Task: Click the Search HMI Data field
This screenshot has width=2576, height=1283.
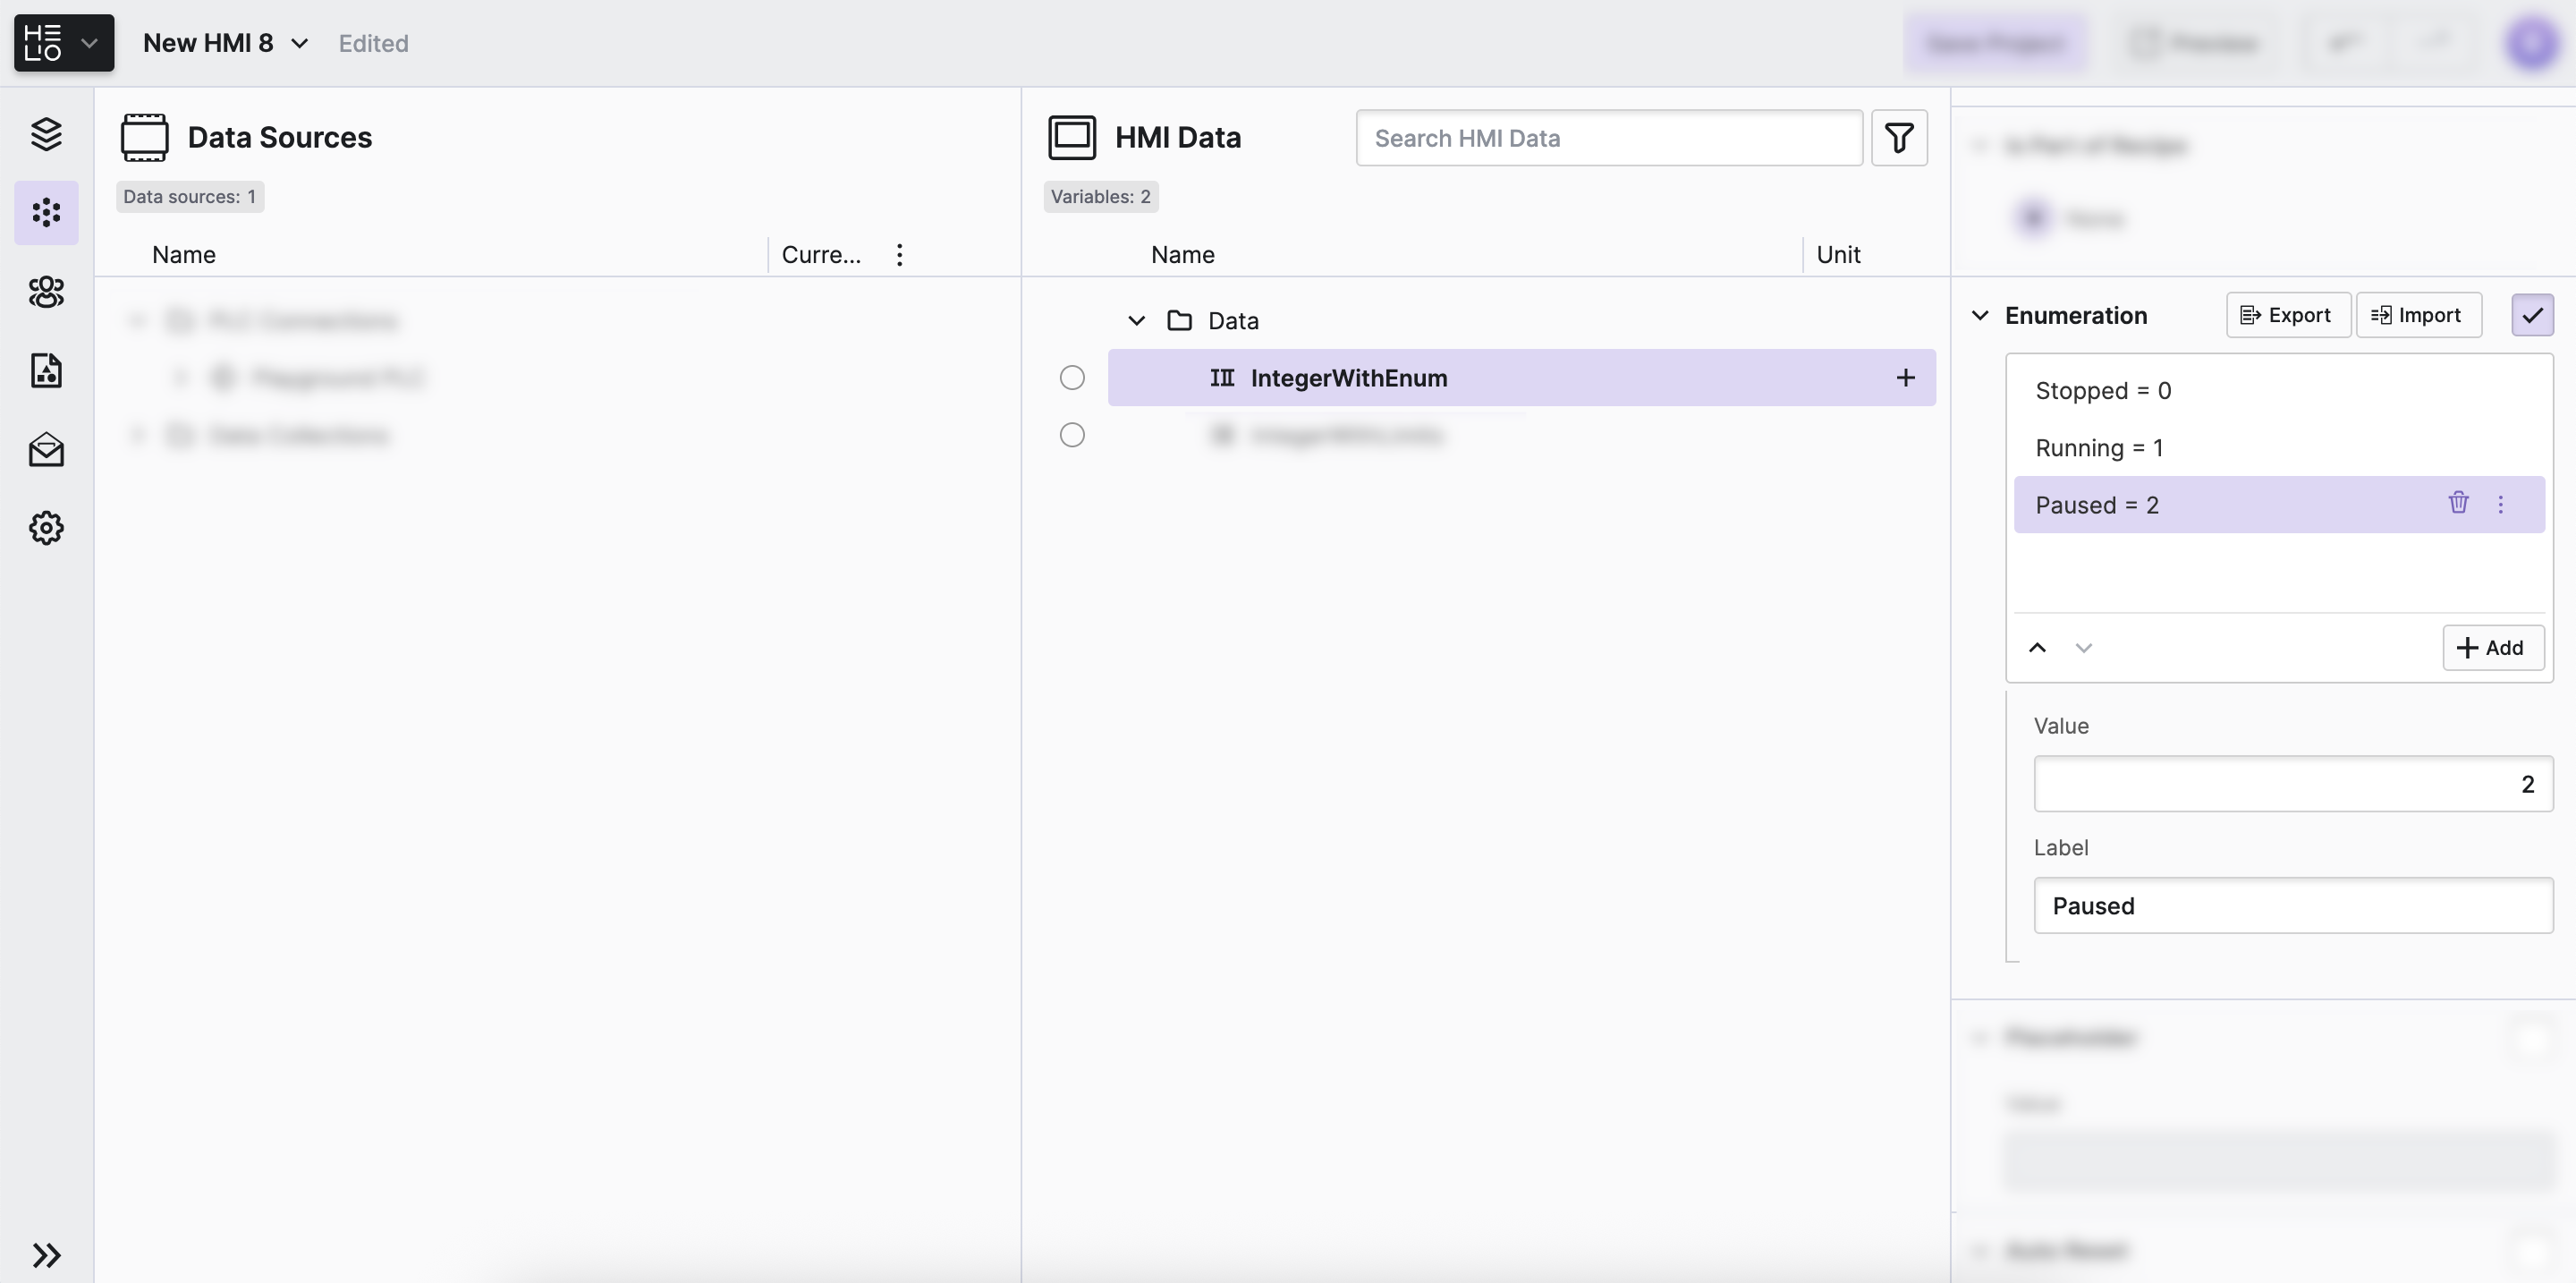Action: pyautogui.click(x=1608, y=138)
